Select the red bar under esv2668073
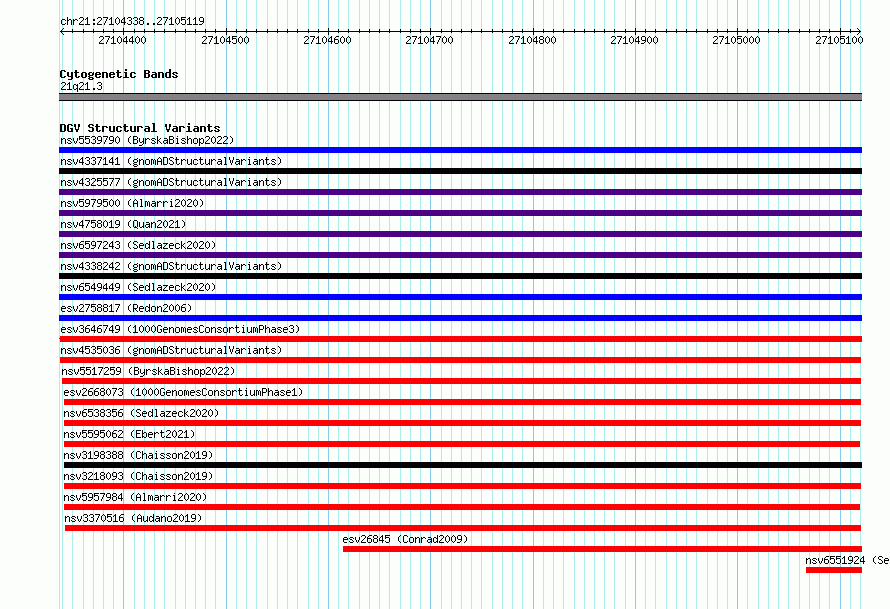890x609 pixels. tap(462, 402)
